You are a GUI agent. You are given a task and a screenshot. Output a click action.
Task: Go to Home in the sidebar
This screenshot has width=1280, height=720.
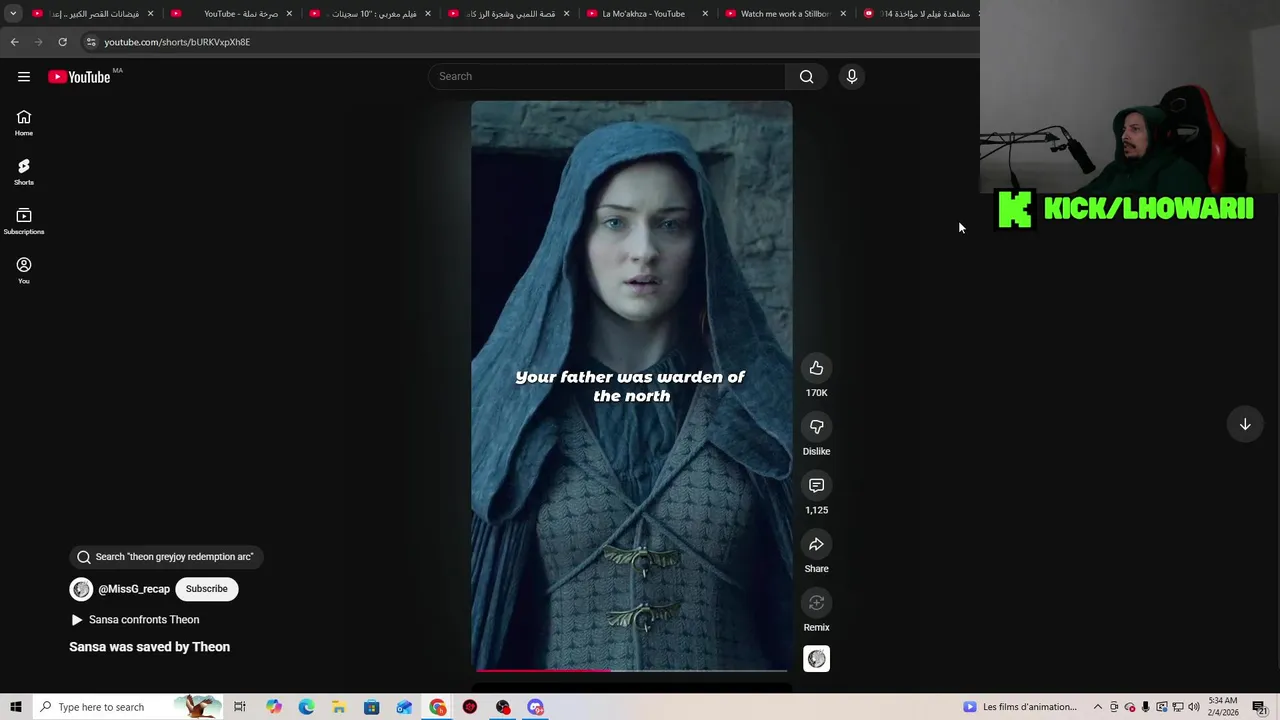[24, 123]
